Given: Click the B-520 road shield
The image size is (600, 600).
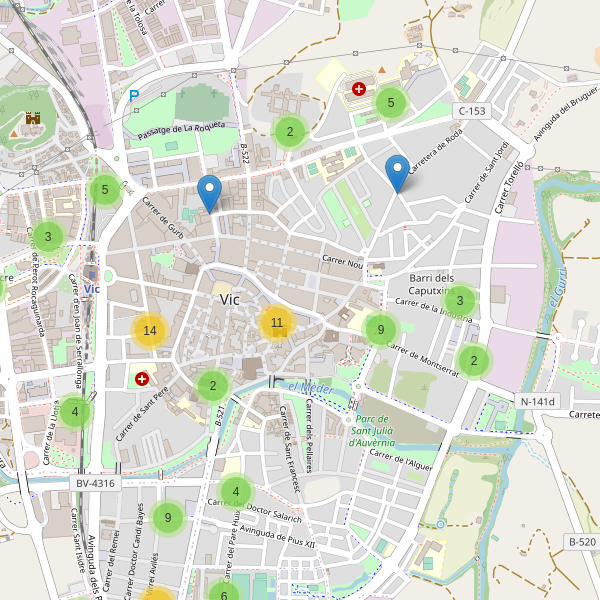Looking at the screenshot, I should (x=582, y=542).
